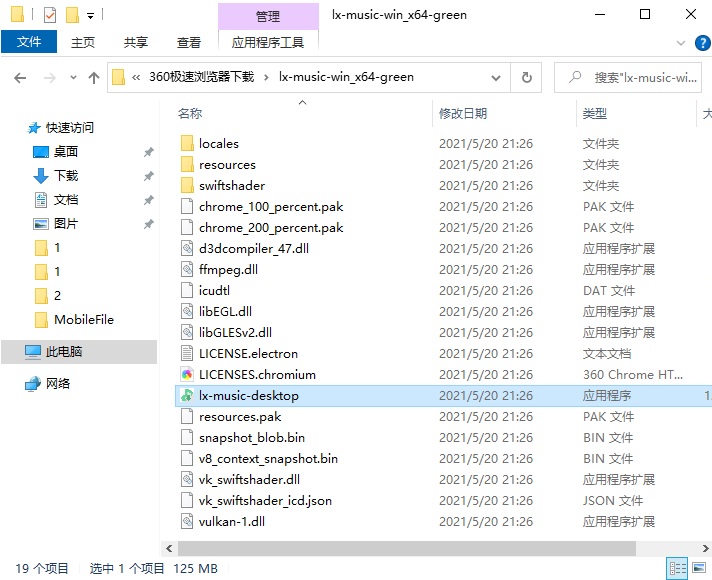Switch to large icons view button
Viewport: 712px width, 580px height.
pyautogui.click(x=699, y=569)
